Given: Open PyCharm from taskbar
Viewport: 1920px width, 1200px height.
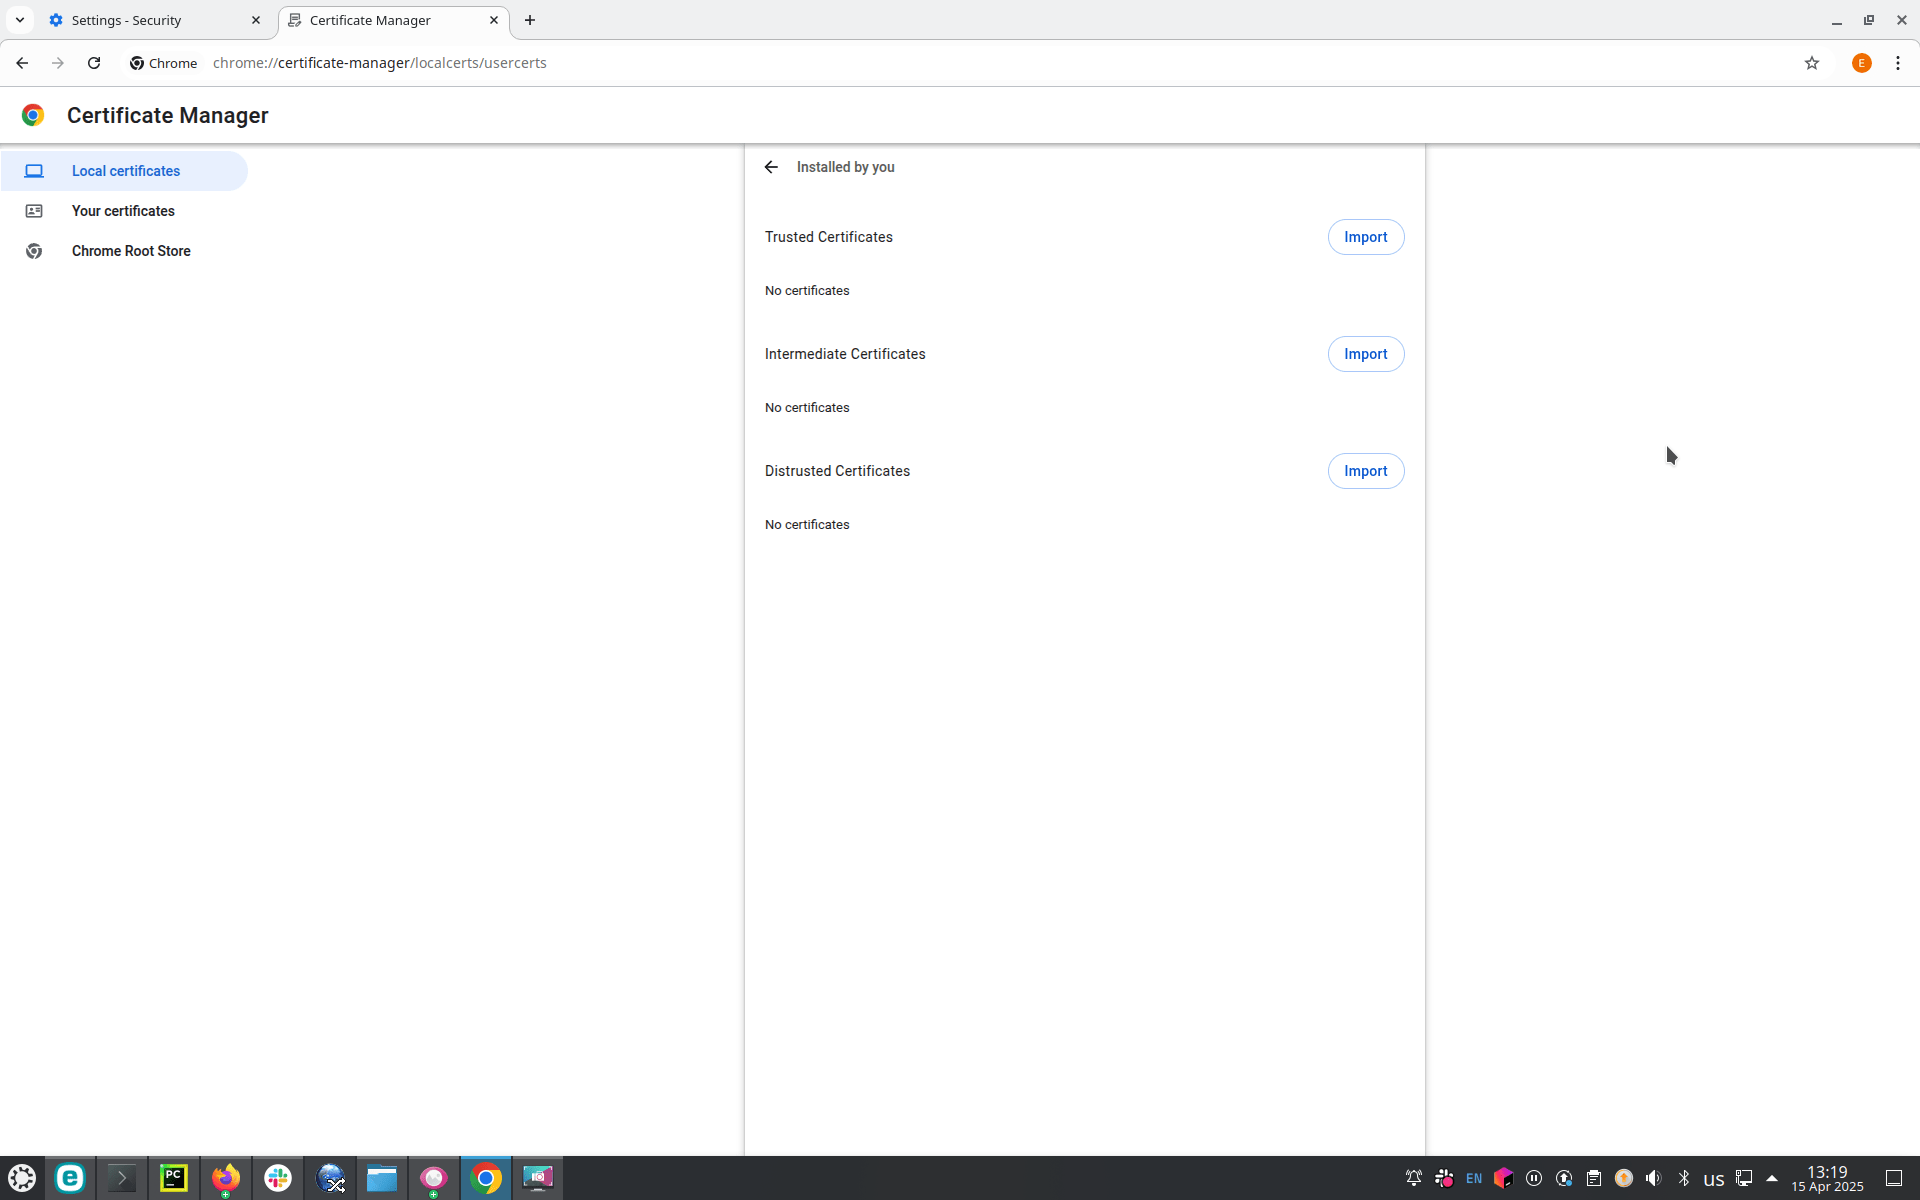Looking at the screenshot, I should (x=174, y=1178).
